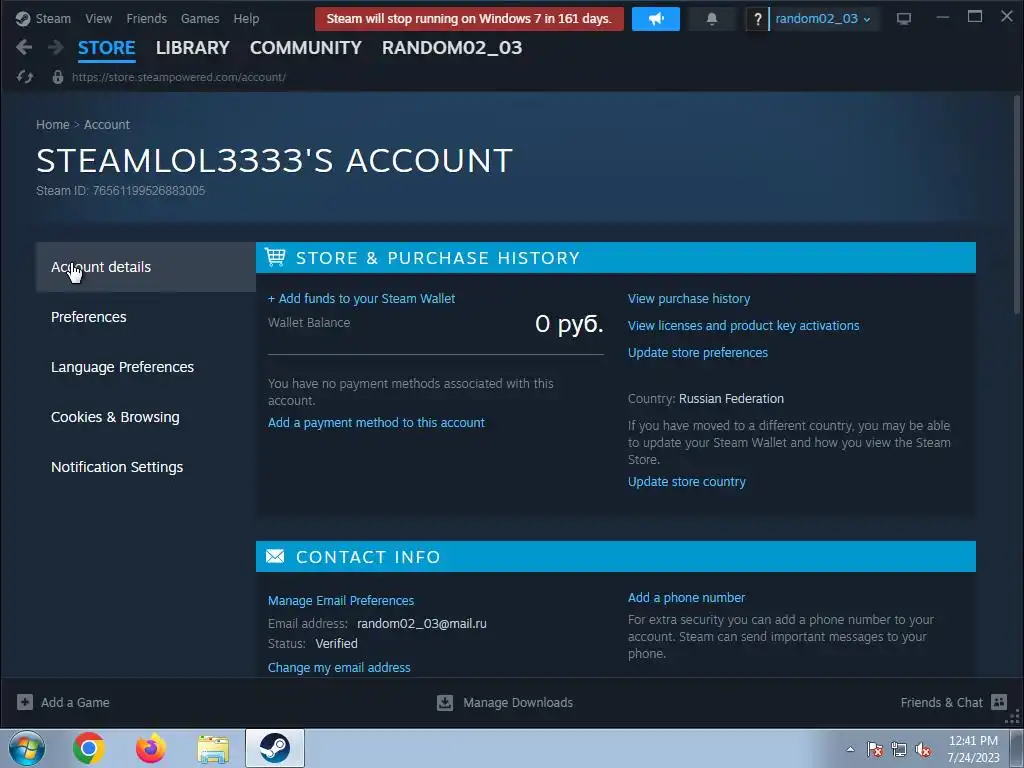Open the View menu
Screen dimensions: 1024x768
[99, 18]
